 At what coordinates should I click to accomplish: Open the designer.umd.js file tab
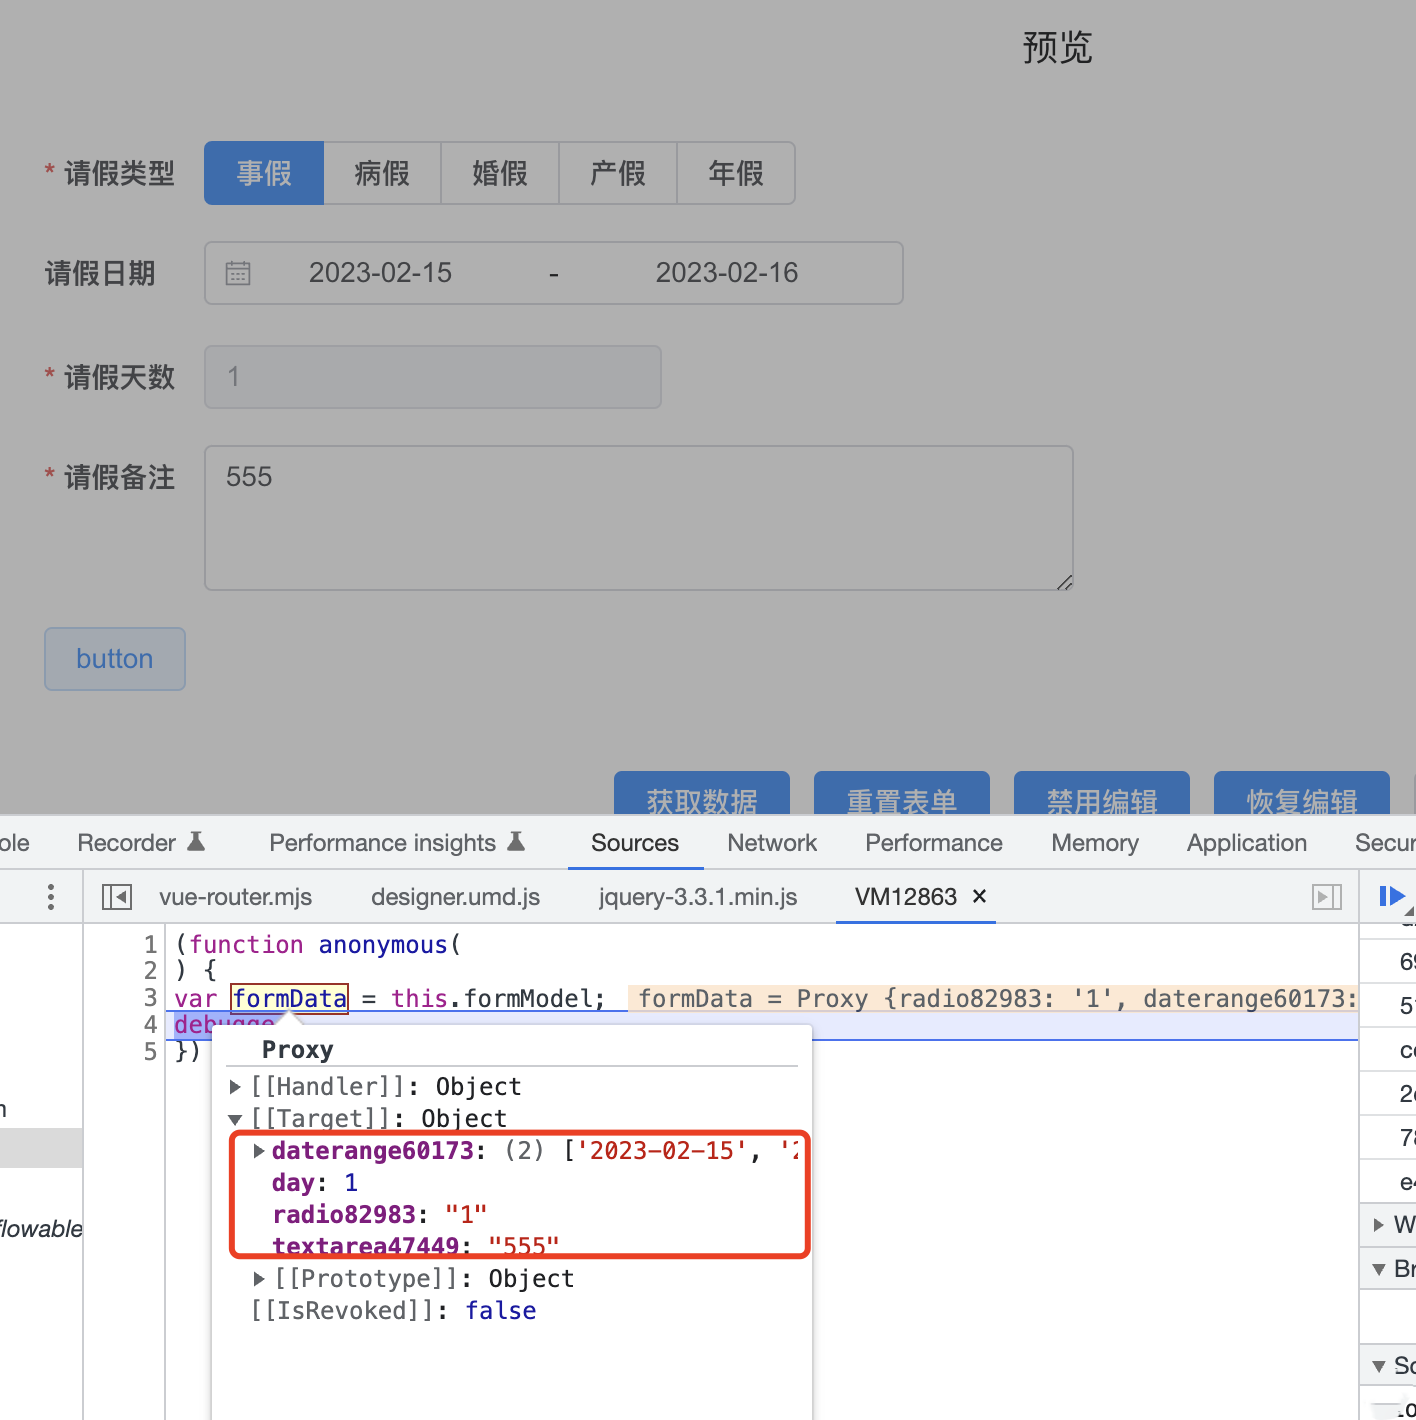coord(455,897)
